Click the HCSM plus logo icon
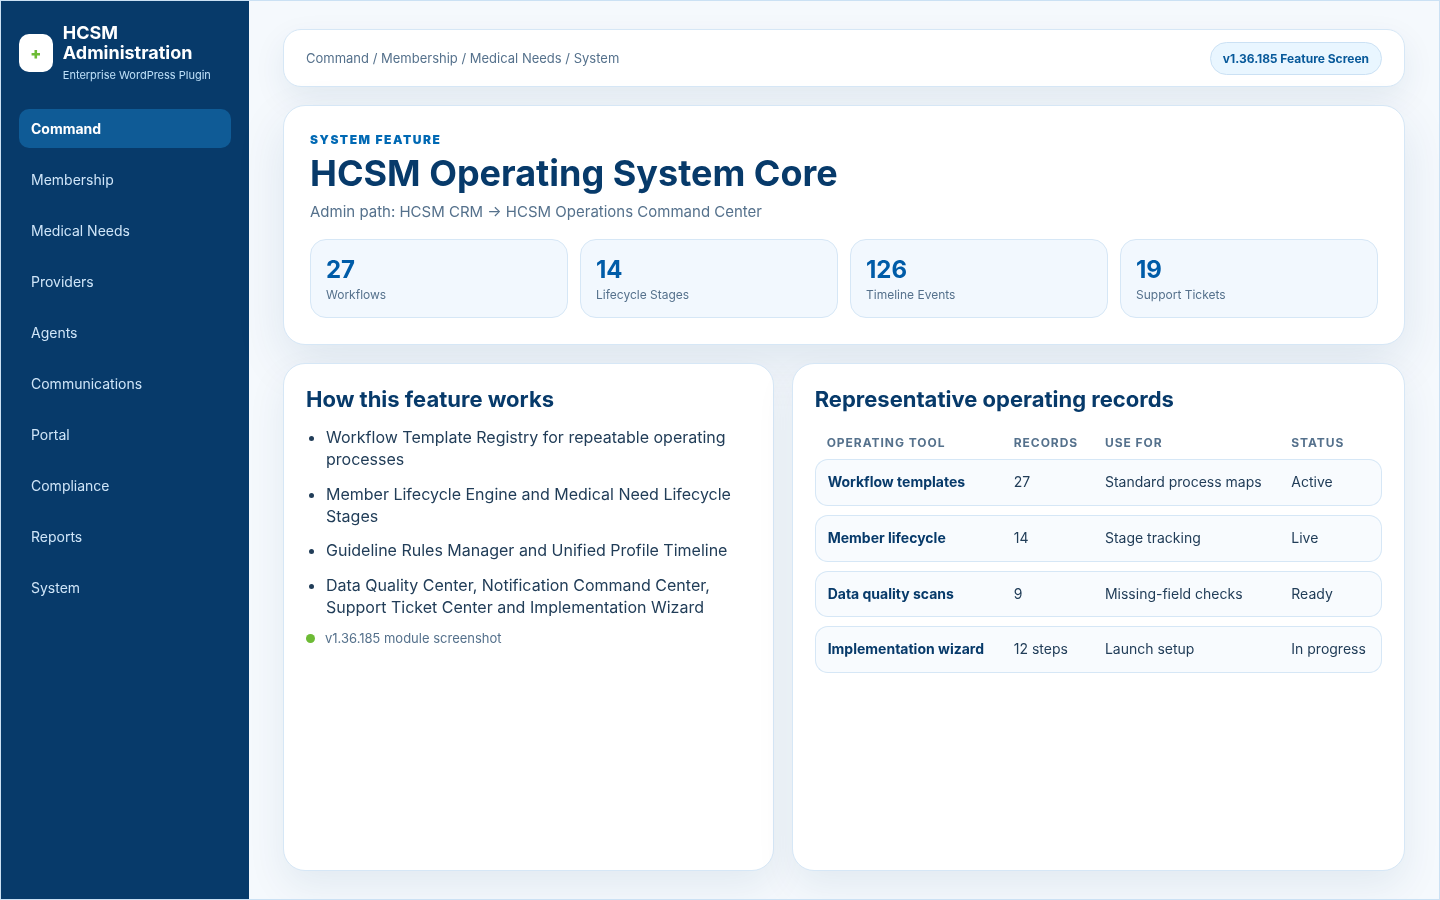The width and height of the screenshot is (1440, 900). pos(36,54)
